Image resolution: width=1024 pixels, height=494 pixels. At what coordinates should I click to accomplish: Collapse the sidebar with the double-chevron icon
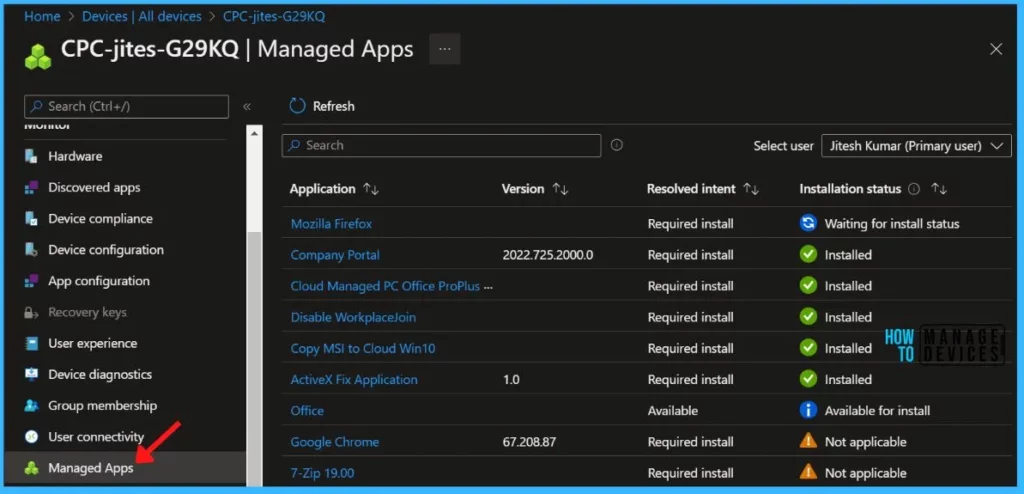tap(247, 107)
